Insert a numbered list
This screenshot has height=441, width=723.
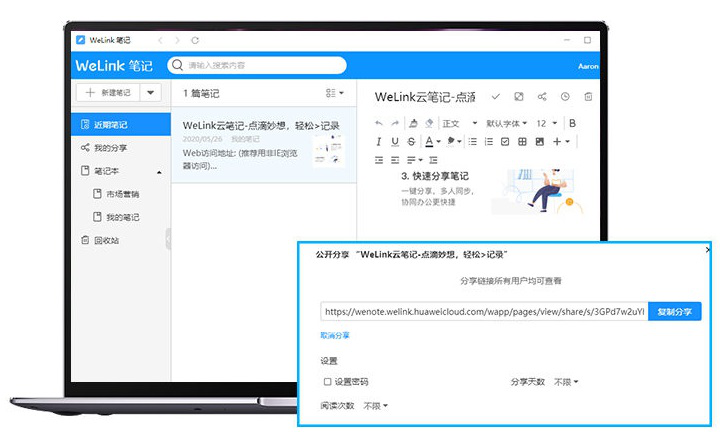coord(489,142)
